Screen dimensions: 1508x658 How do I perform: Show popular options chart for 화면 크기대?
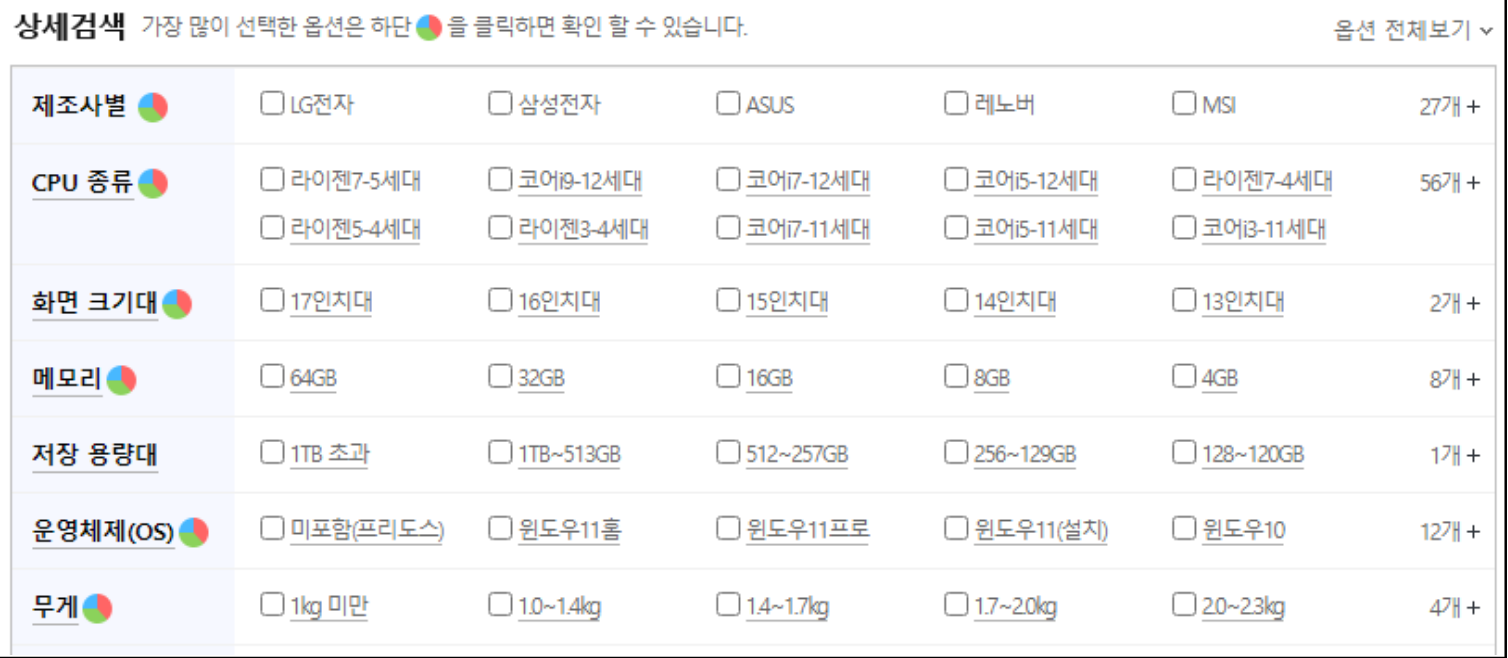point(177,303)
